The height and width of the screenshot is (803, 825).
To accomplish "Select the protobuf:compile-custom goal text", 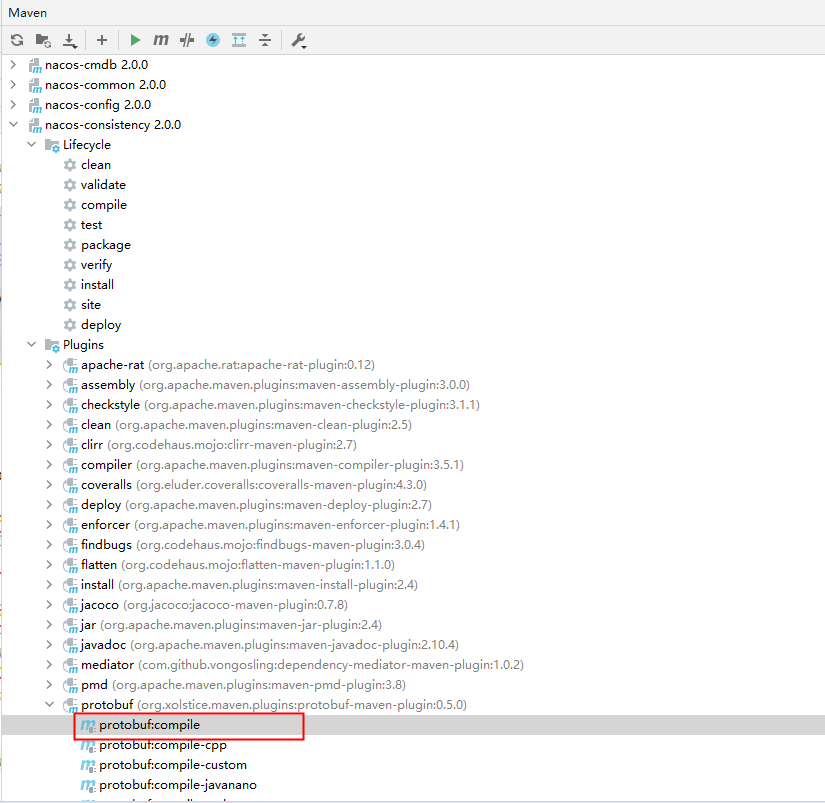I will [173, 765].
